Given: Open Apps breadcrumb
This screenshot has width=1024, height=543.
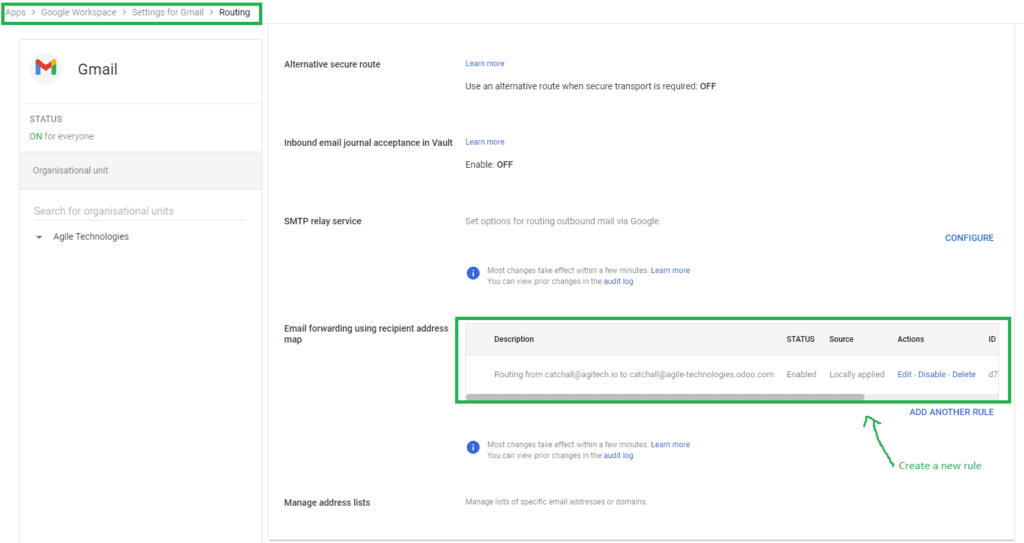Looking at the screenshot, I should [x=16, y=12].
